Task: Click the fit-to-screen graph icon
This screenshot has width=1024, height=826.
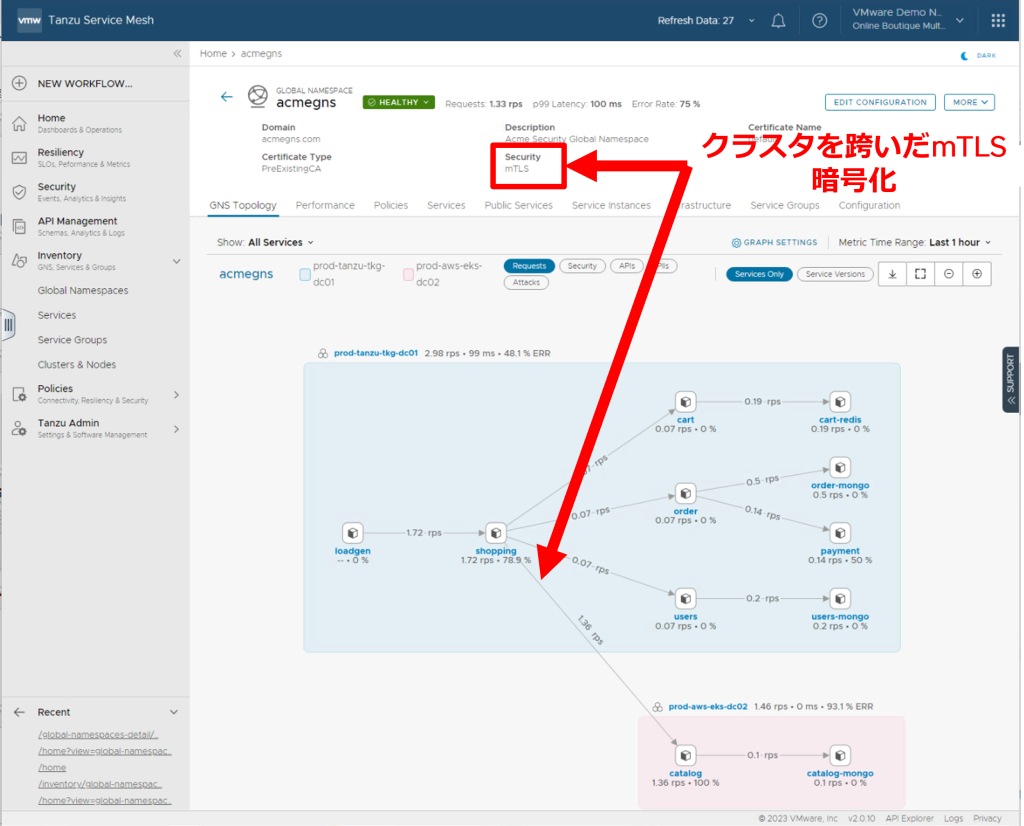Action: [920, 274]
